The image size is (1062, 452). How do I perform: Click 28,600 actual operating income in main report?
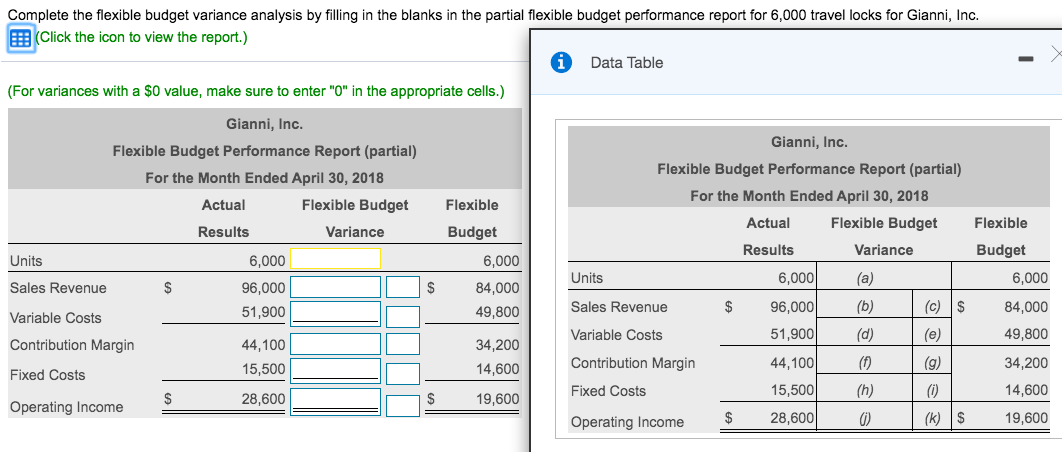click(263, 400)
